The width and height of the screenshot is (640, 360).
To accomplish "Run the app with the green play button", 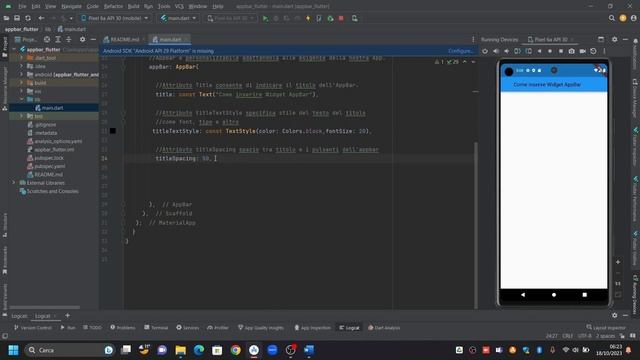I will [265, 18].
